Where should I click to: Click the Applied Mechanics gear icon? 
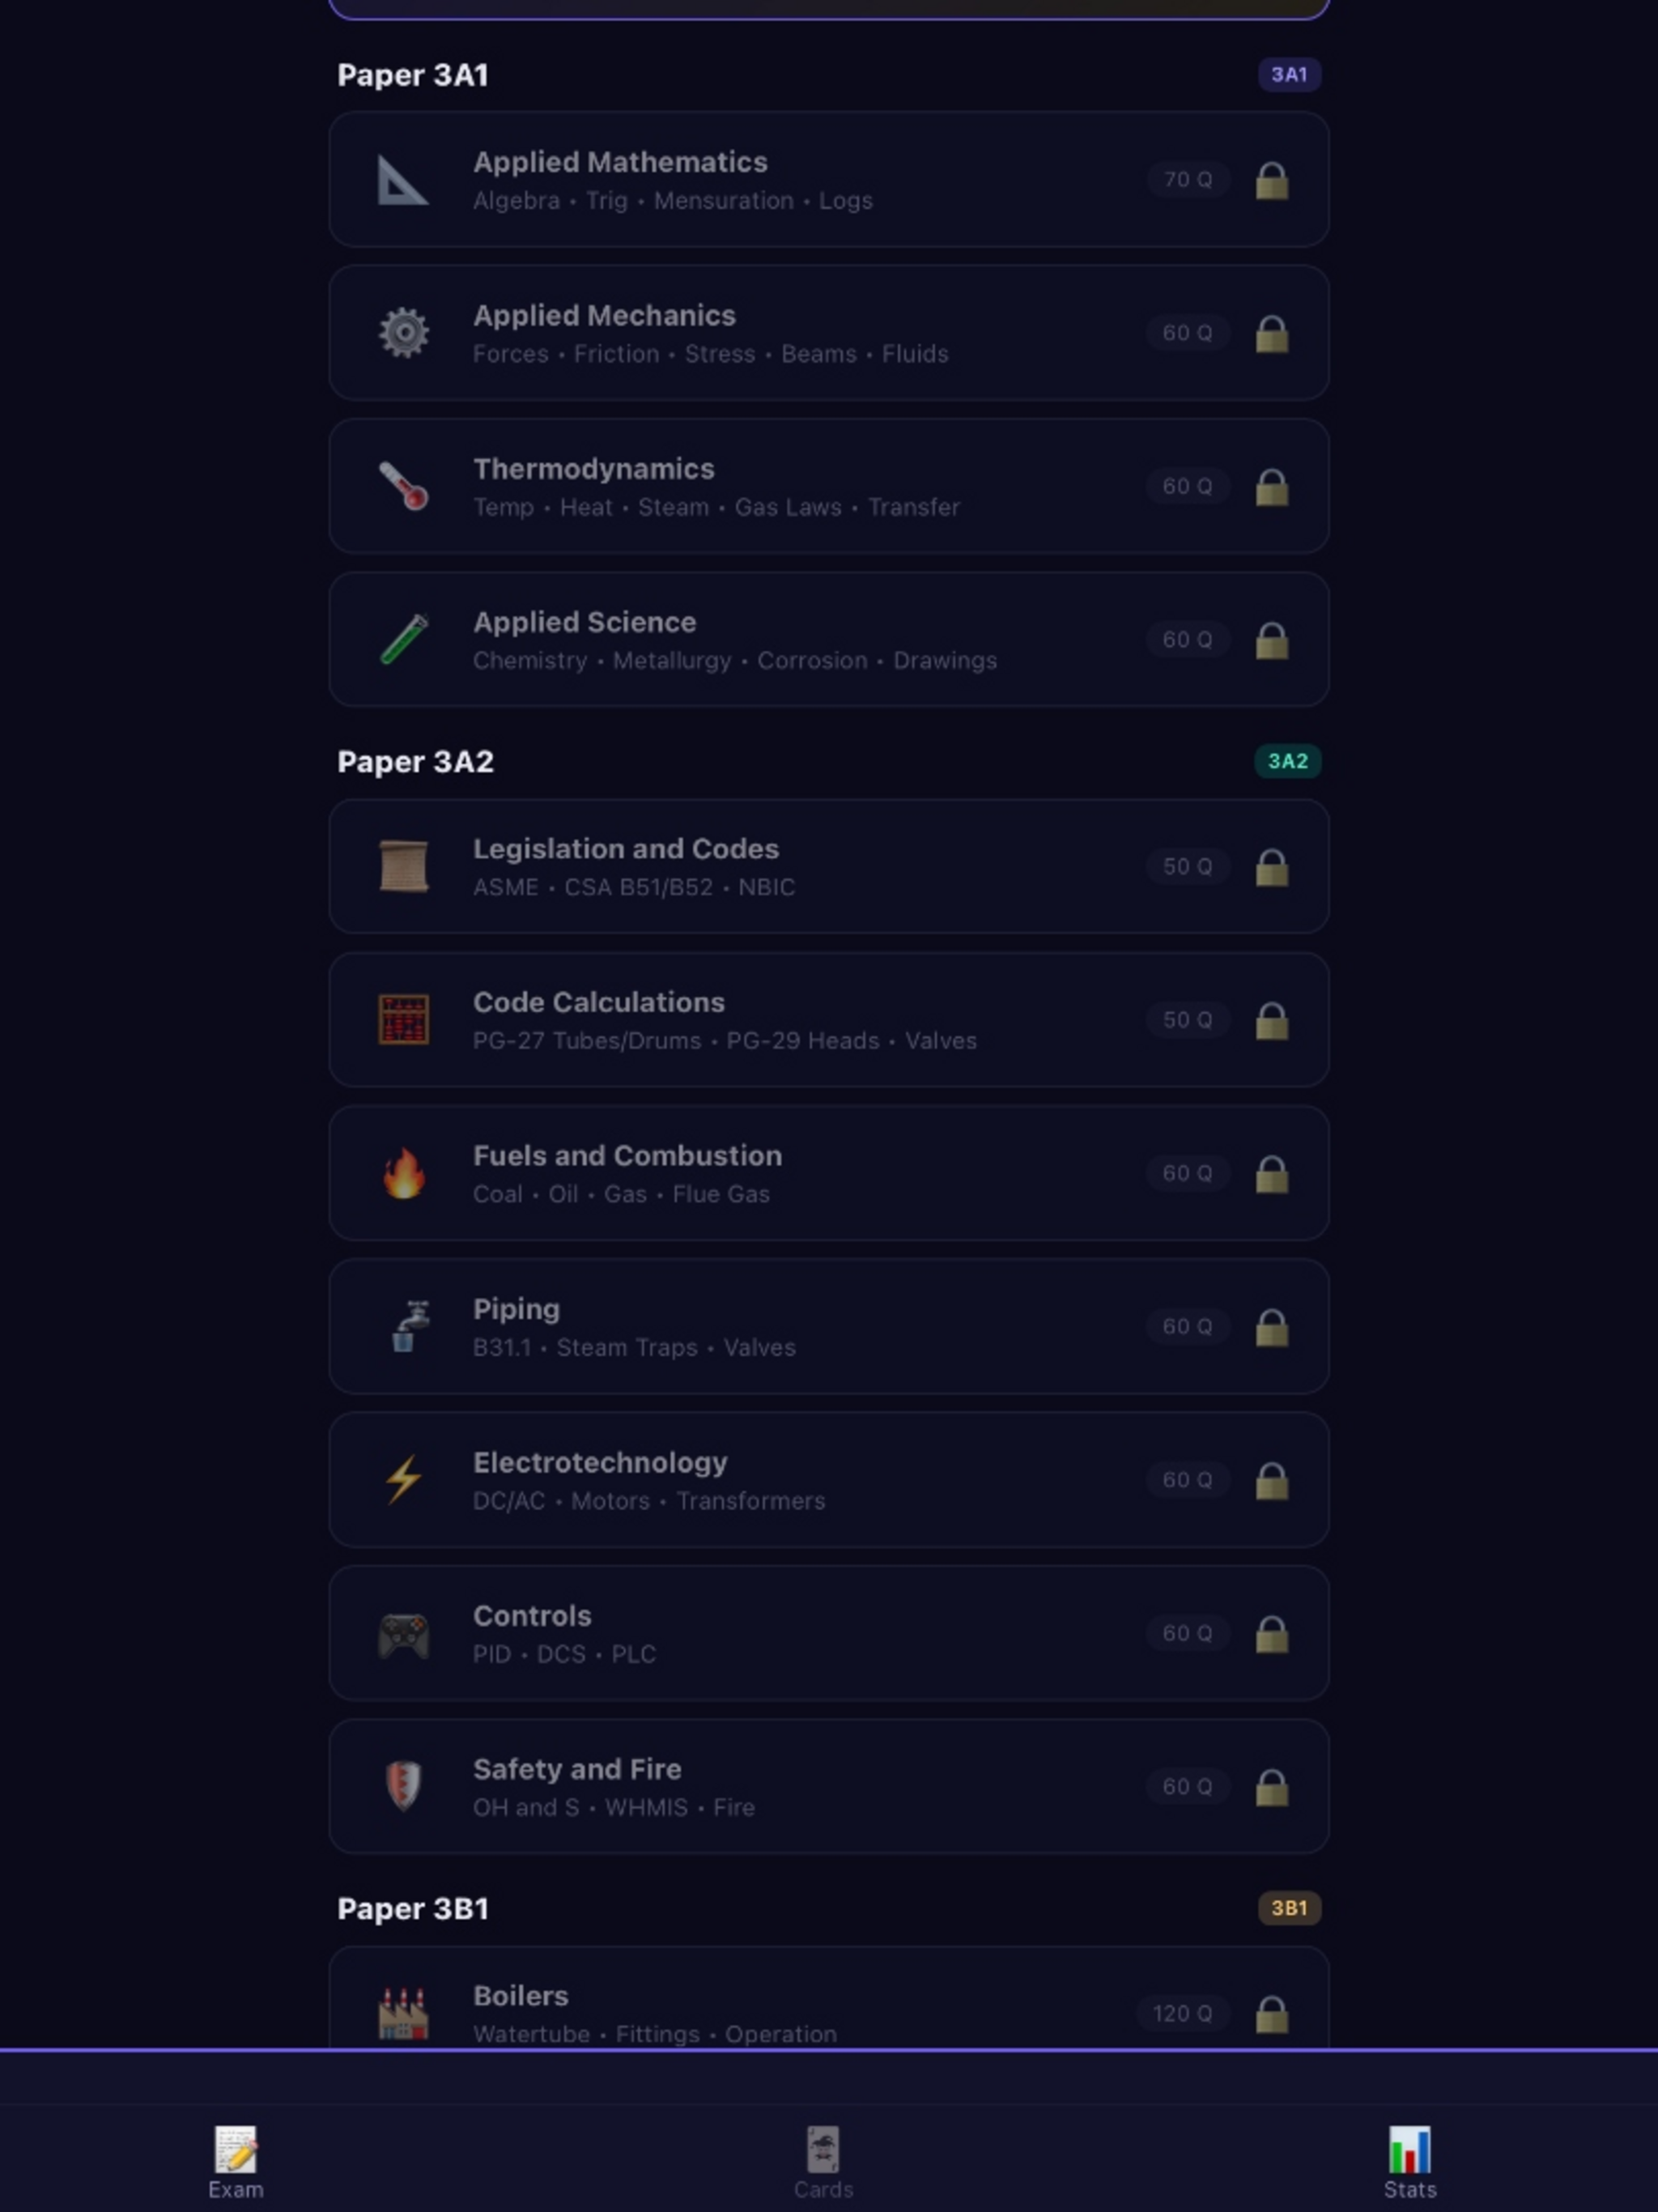click(403, 333)
